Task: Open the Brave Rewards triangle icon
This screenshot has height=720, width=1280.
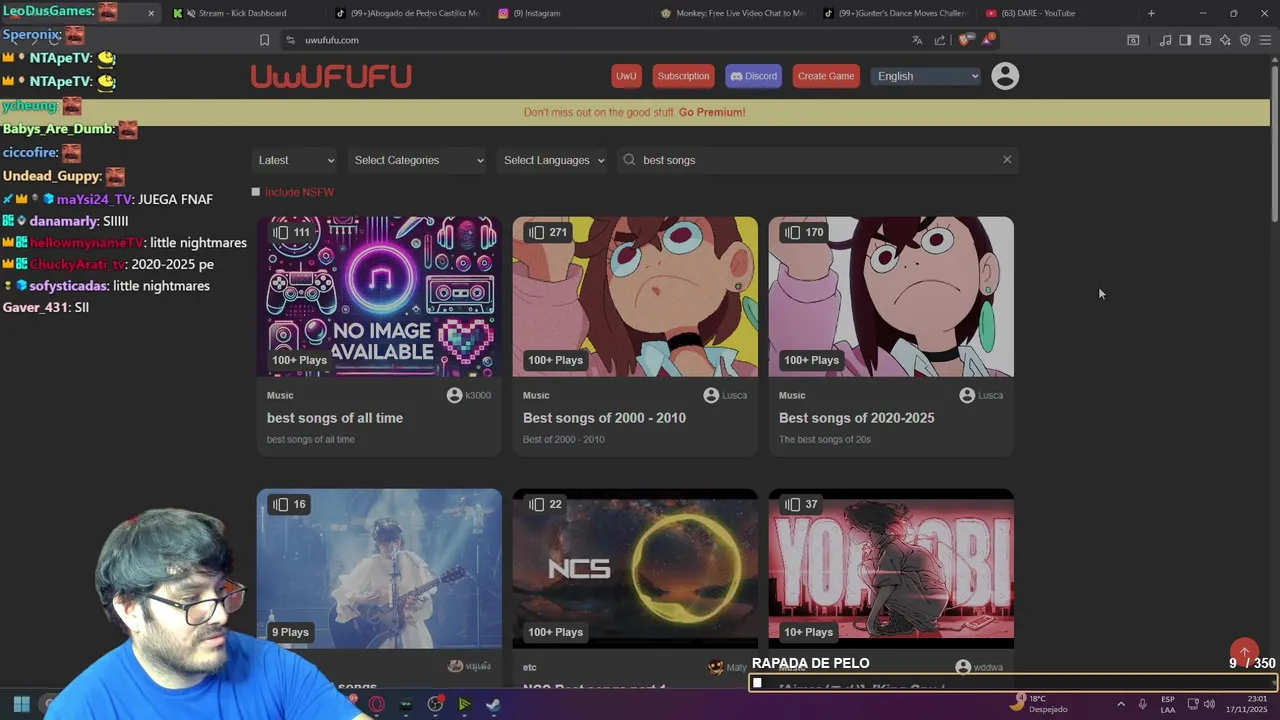Action: 988,40
